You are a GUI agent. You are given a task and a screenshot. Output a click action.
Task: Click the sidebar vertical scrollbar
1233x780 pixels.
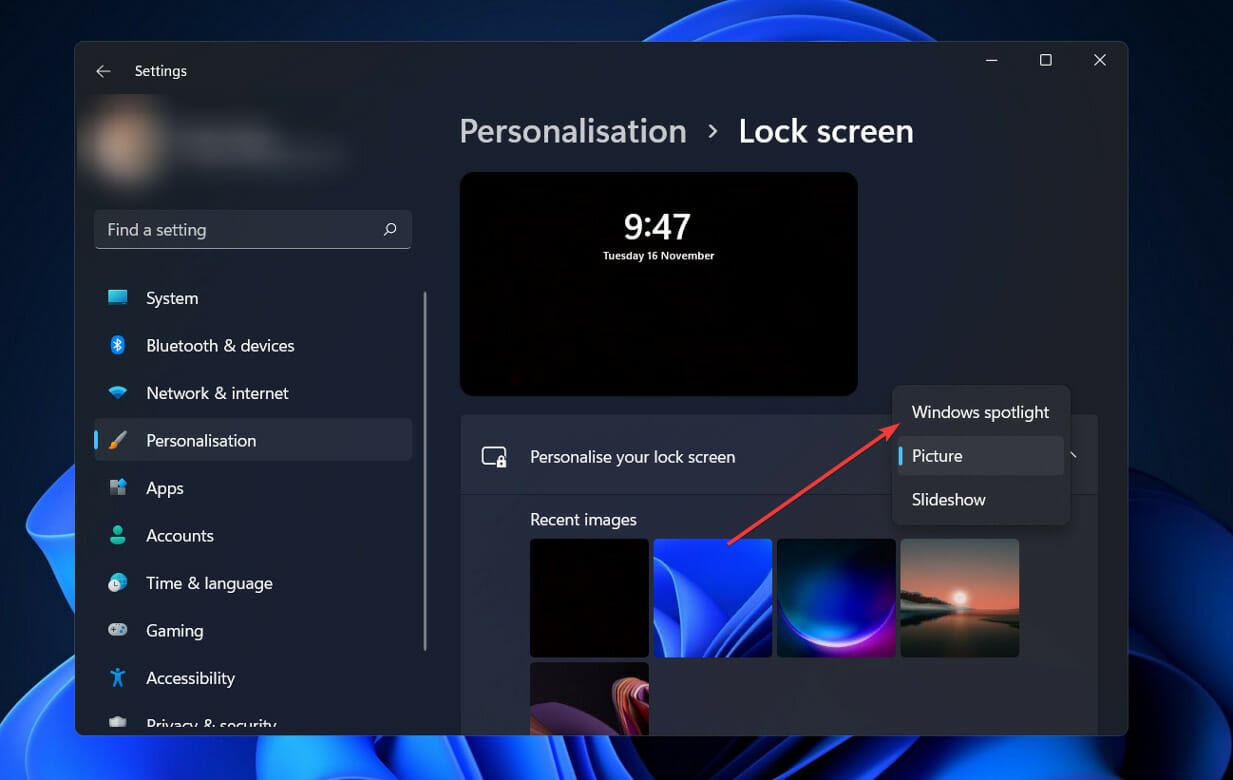426,470
